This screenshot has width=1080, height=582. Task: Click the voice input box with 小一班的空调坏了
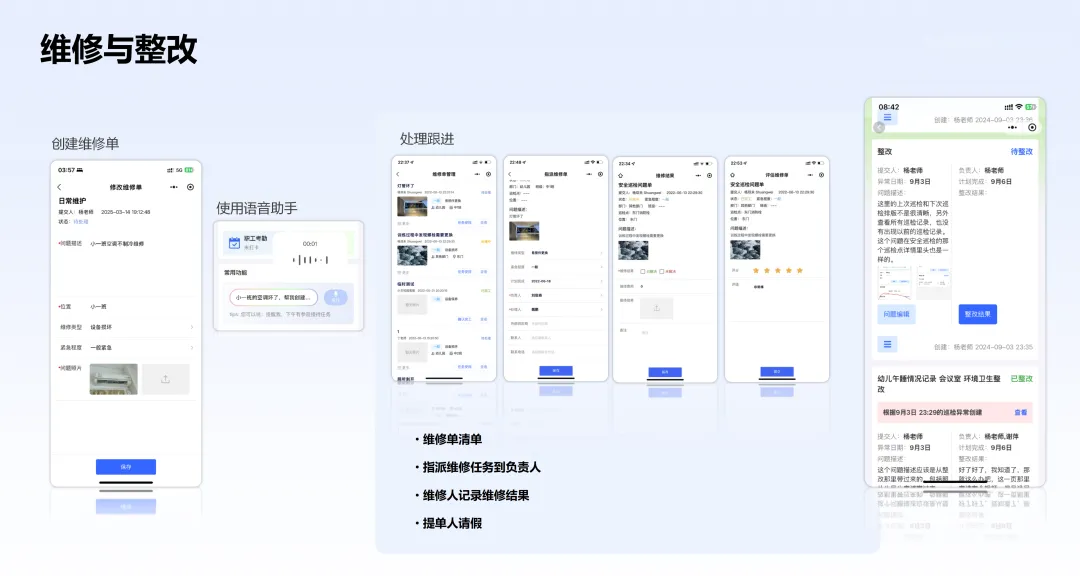coord(273,298)
